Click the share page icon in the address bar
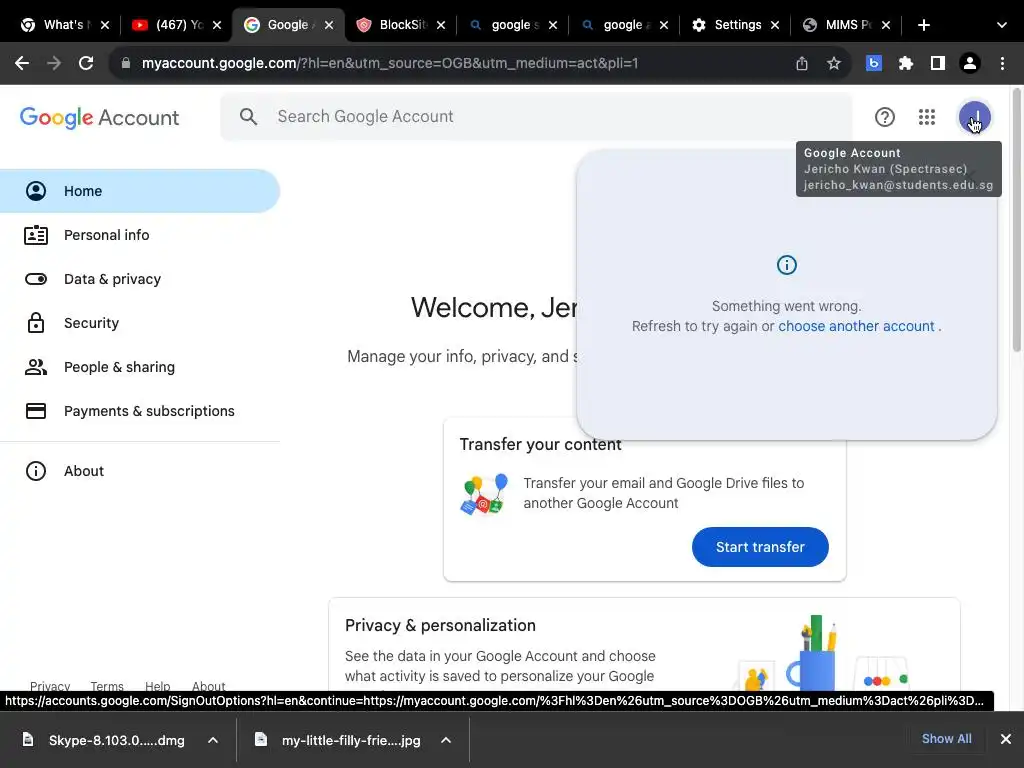1024x768 pixels. point(802,63)
